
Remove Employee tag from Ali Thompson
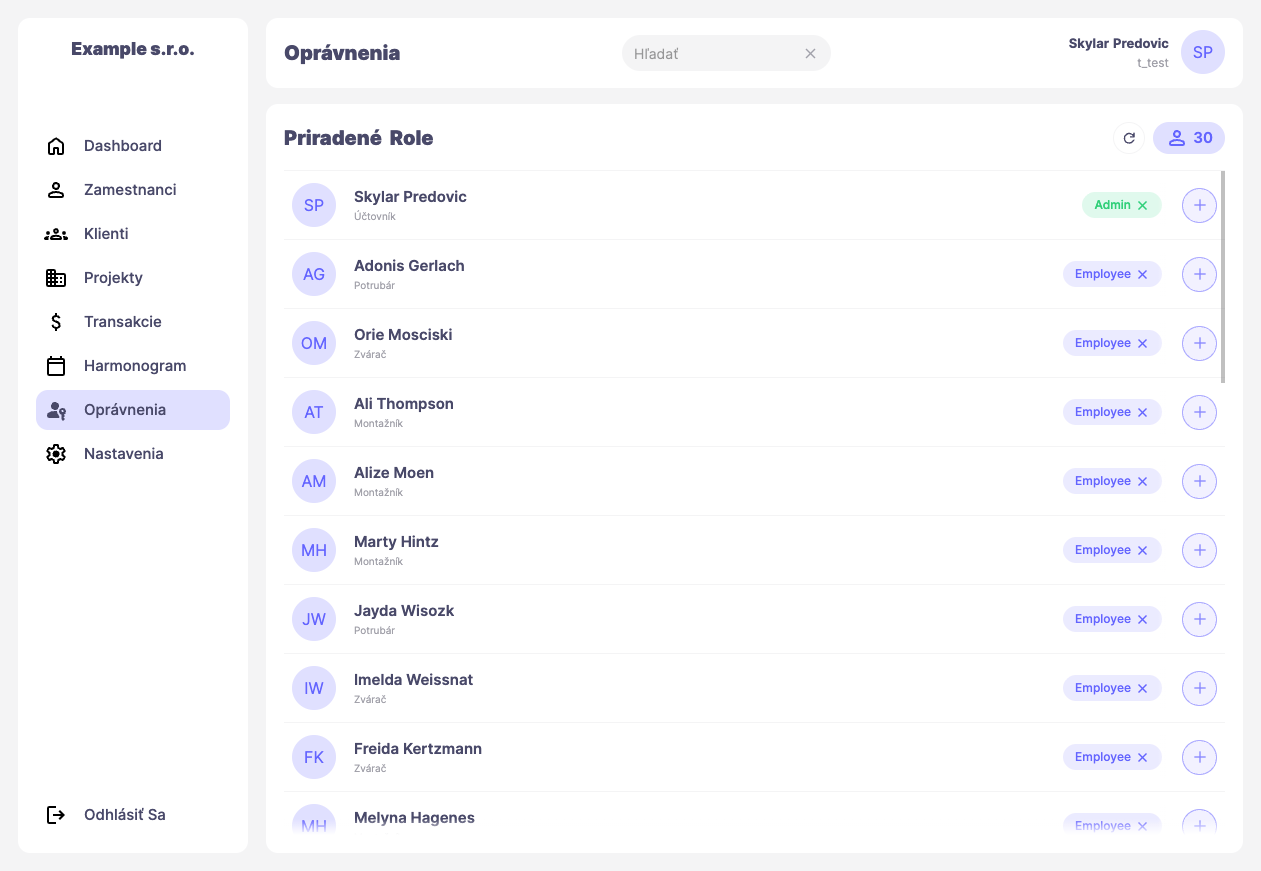pos(1142,413)
